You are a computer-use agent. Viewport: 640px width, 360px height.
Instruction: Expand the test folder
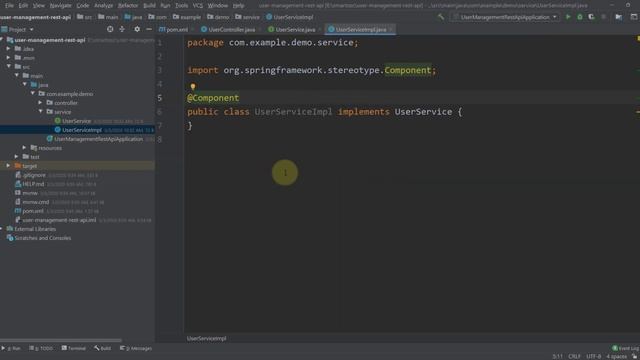17,157
